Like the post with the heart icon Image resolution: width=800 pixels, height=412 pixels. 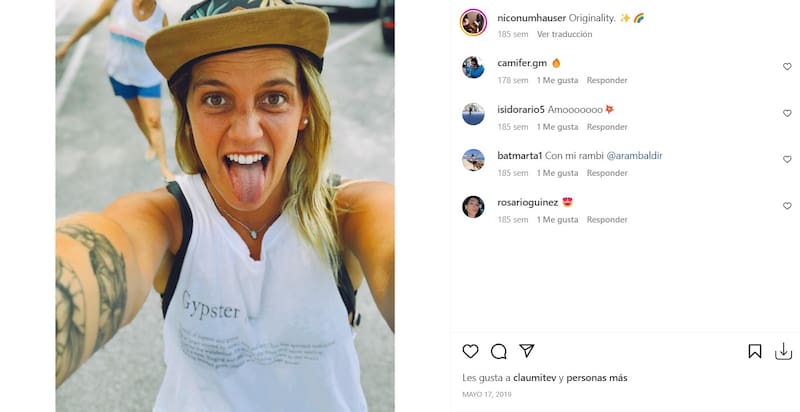point(470,351)
